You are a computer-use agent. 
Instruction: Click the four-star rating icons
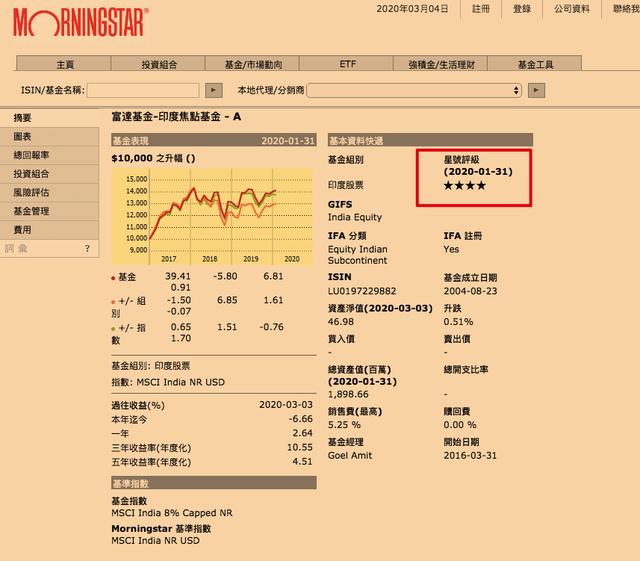pos(465,187)
